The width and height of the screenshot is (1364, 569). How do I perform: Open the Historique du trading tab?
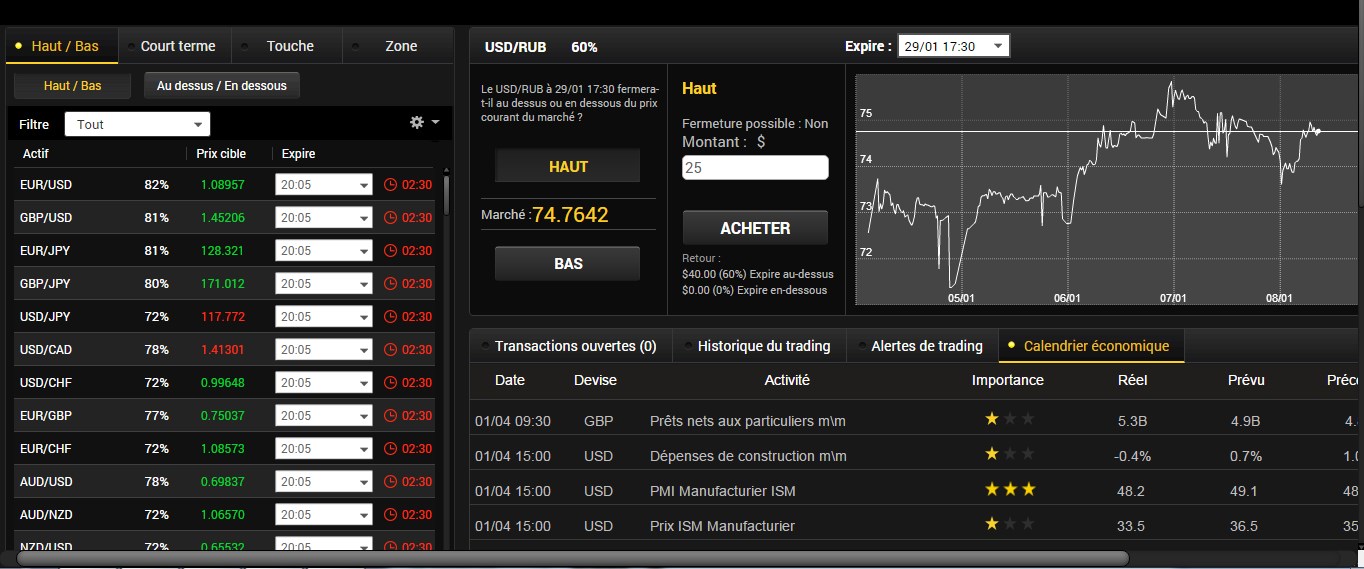click(x=760, y=346)
